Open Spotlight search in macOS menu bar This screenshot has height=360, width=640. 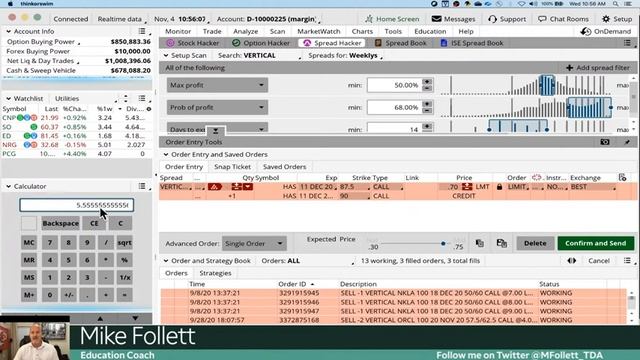click(616, 4)
